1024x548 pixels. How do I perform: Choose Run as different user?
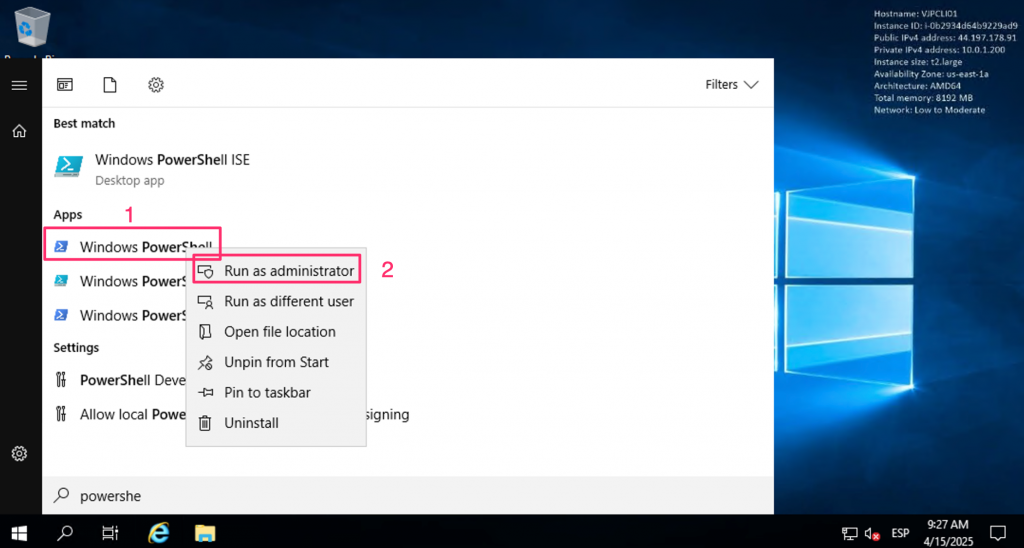[x=288, y=301]
